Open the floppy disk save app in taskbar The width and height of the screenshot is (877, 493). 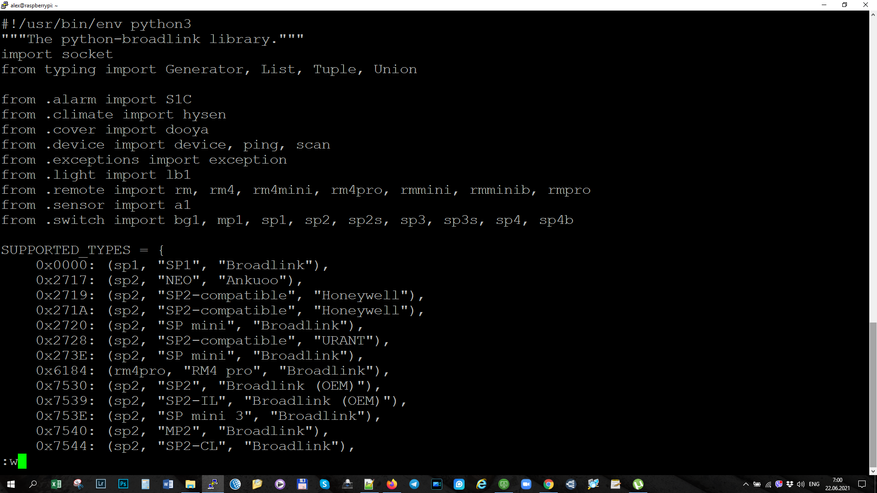302,484
